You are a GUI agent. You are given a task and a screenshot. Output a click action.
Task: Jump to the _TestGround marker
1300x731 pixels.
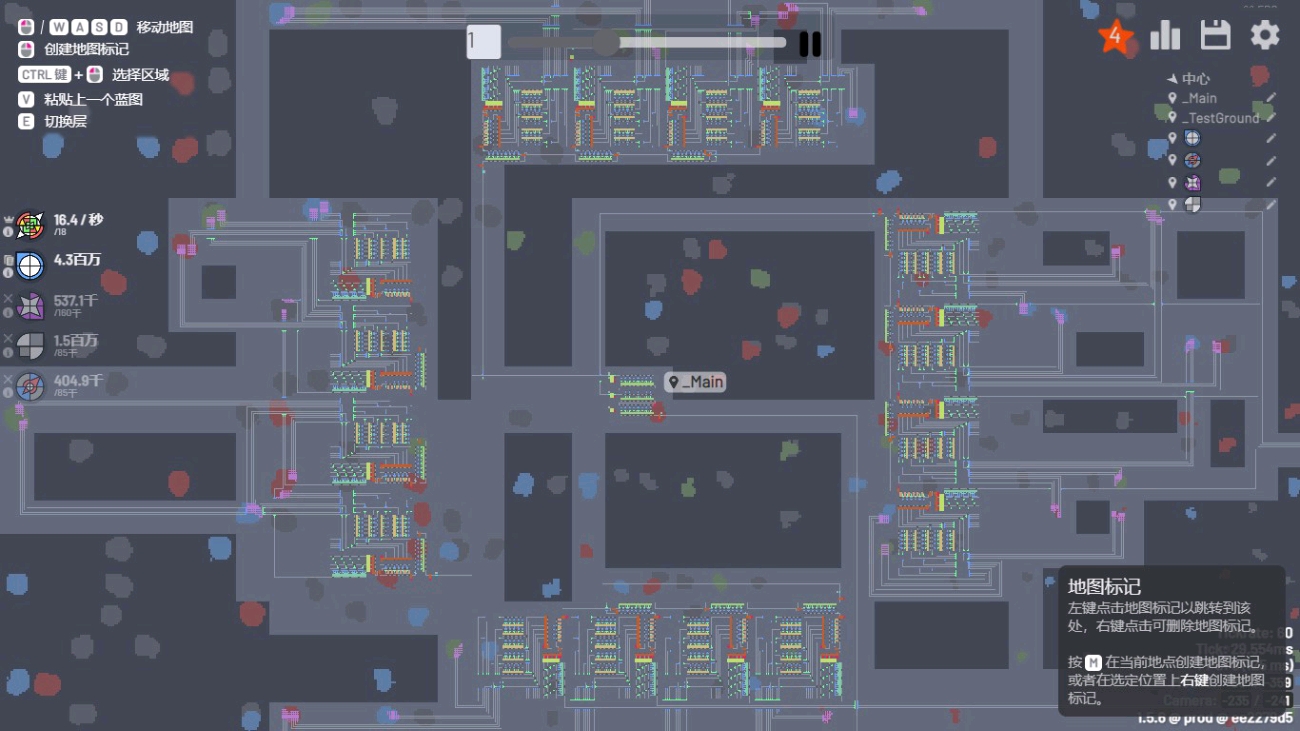coord(1219,118)
